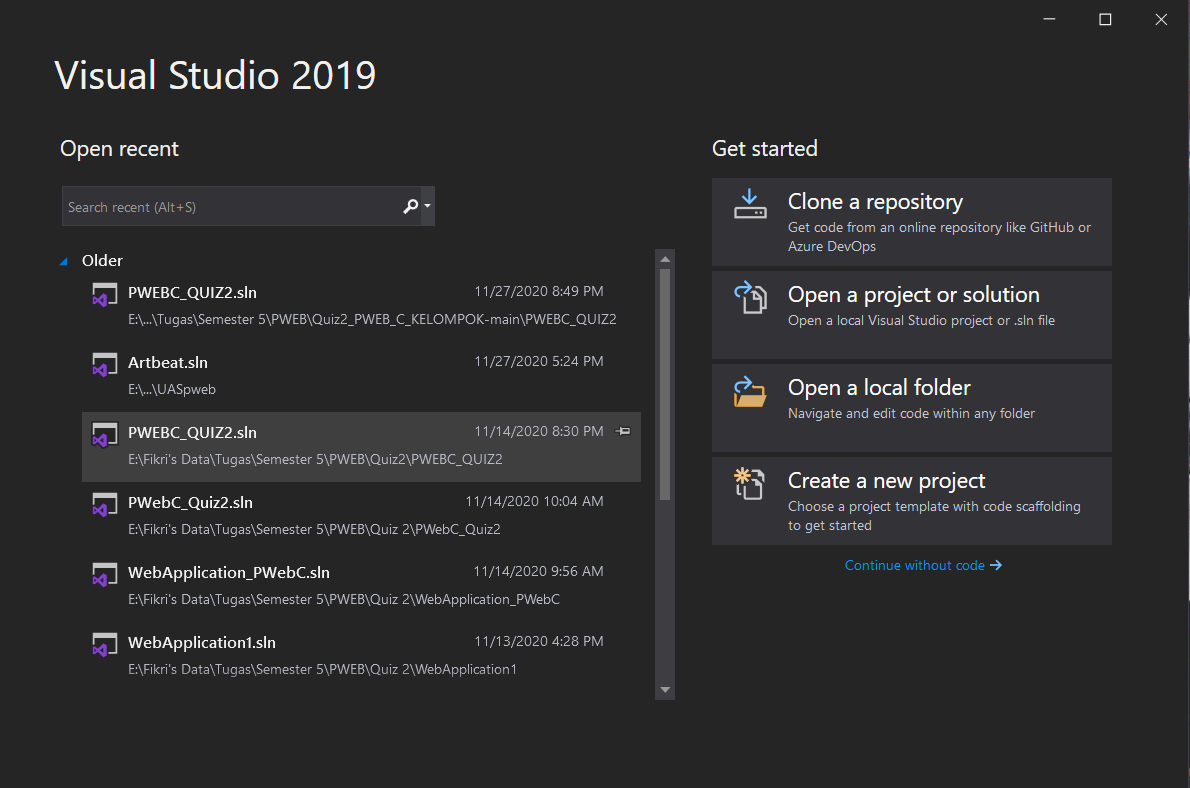
Task: Click the scrollbar down arrow
Action: pyautogui.click(x=665, y=690)
